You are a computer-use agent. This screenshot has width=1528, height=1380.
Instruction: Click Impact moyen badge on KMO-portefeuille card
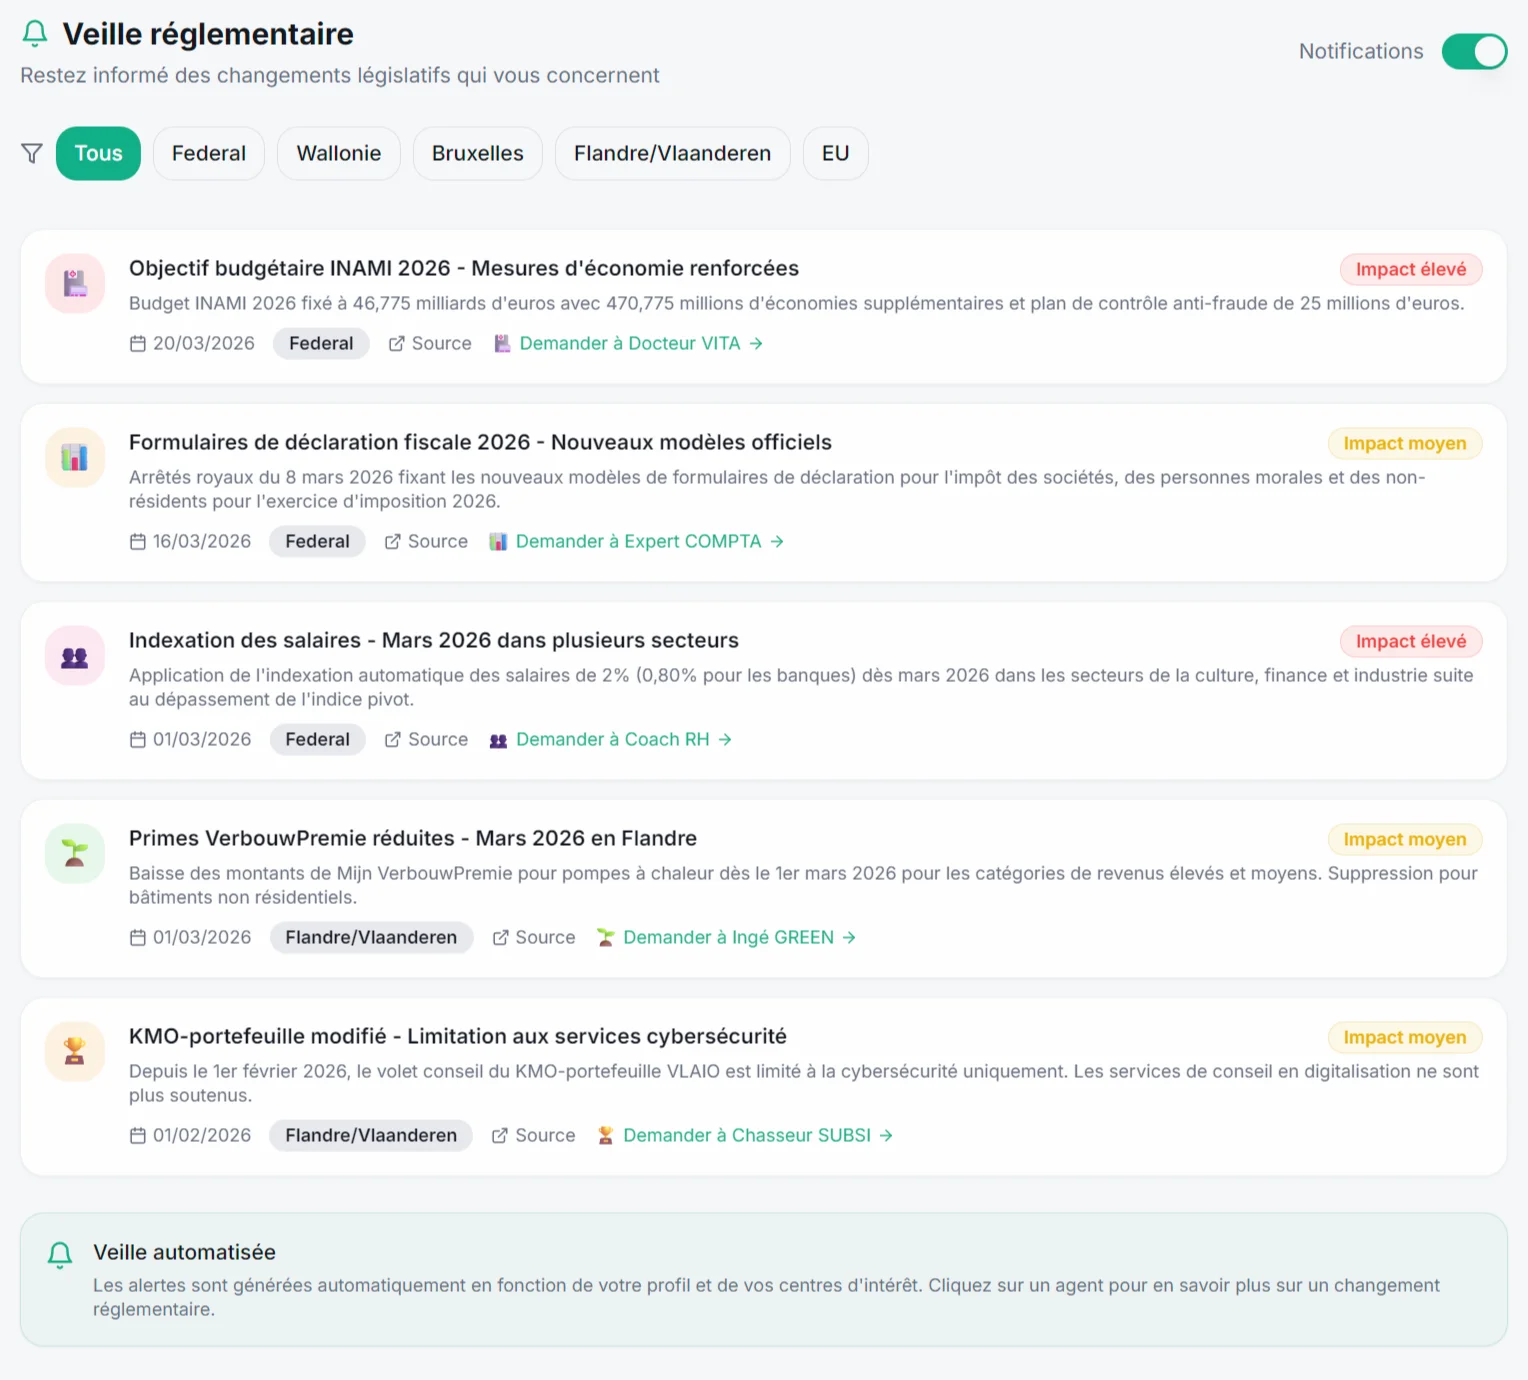point(1404,1037)
